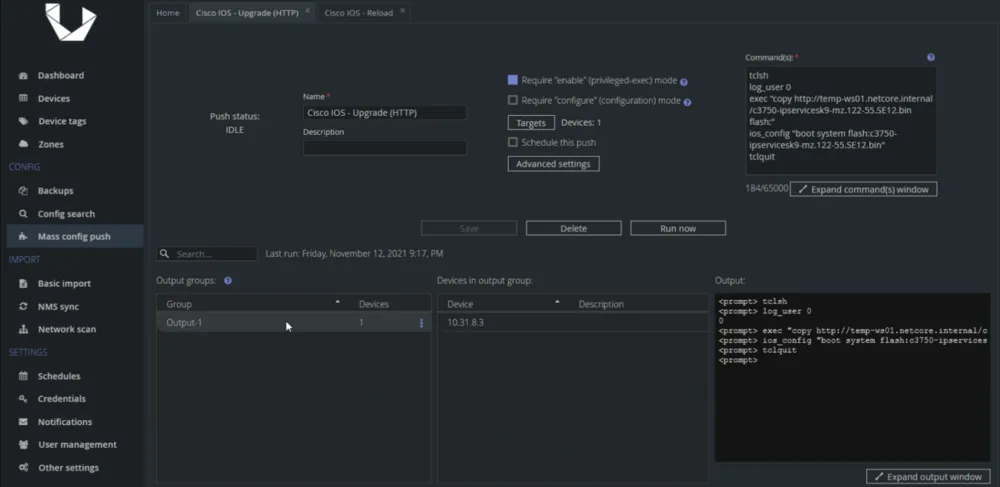Open NMS sync in the sidebar
This screenshot has height=487, width=1000.
coord(58,307)
